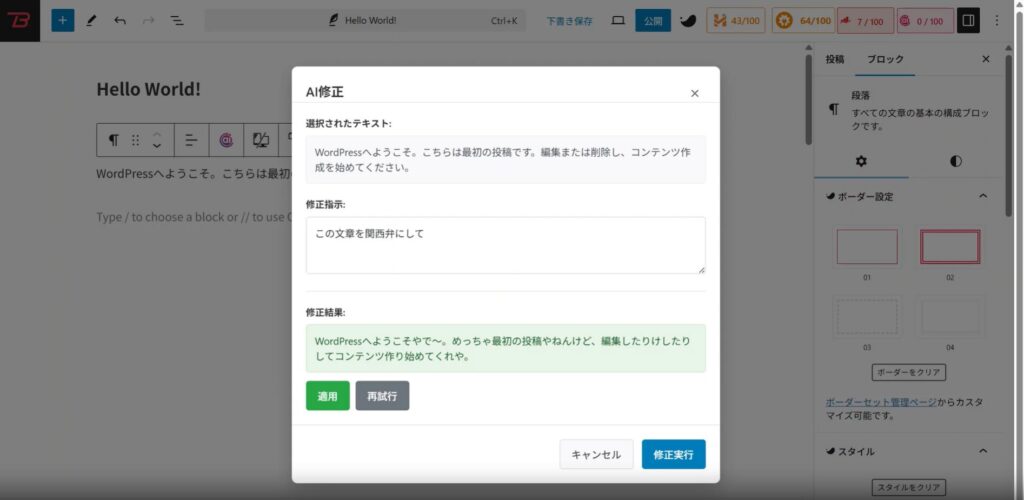Open the Hello World! command palette bar
Viewport: 1024px width, 500px height.
pos(365,20)
